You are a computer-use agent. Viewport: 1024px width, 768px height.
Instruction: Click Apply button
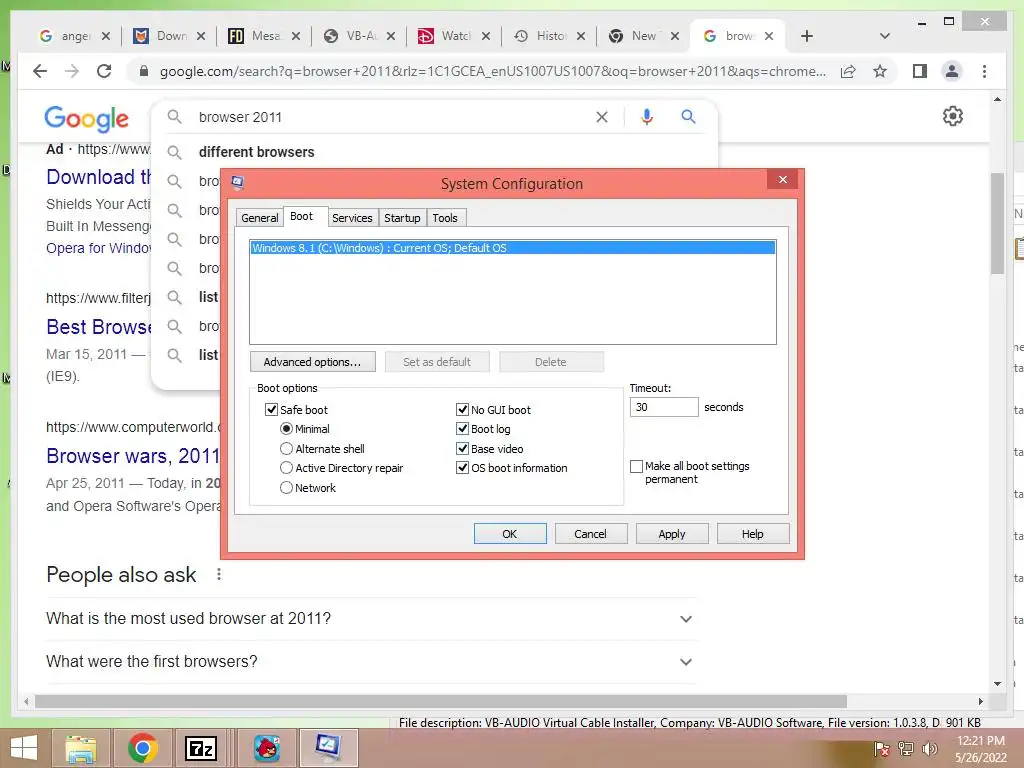(672, 534)
